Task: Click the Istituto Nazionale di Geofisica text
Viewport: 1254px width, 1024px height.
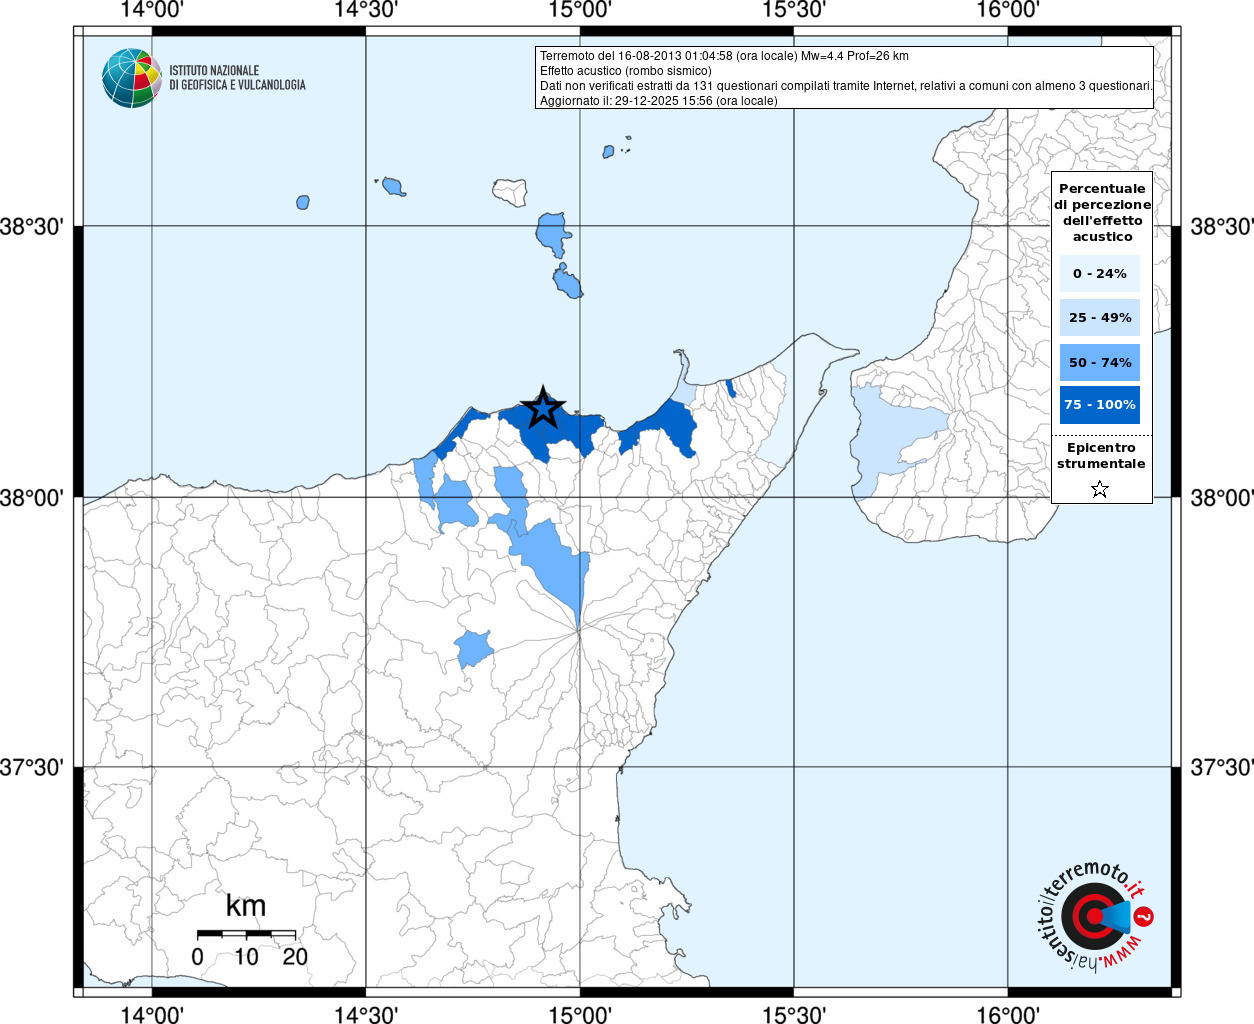Action: tap(237, 78)
